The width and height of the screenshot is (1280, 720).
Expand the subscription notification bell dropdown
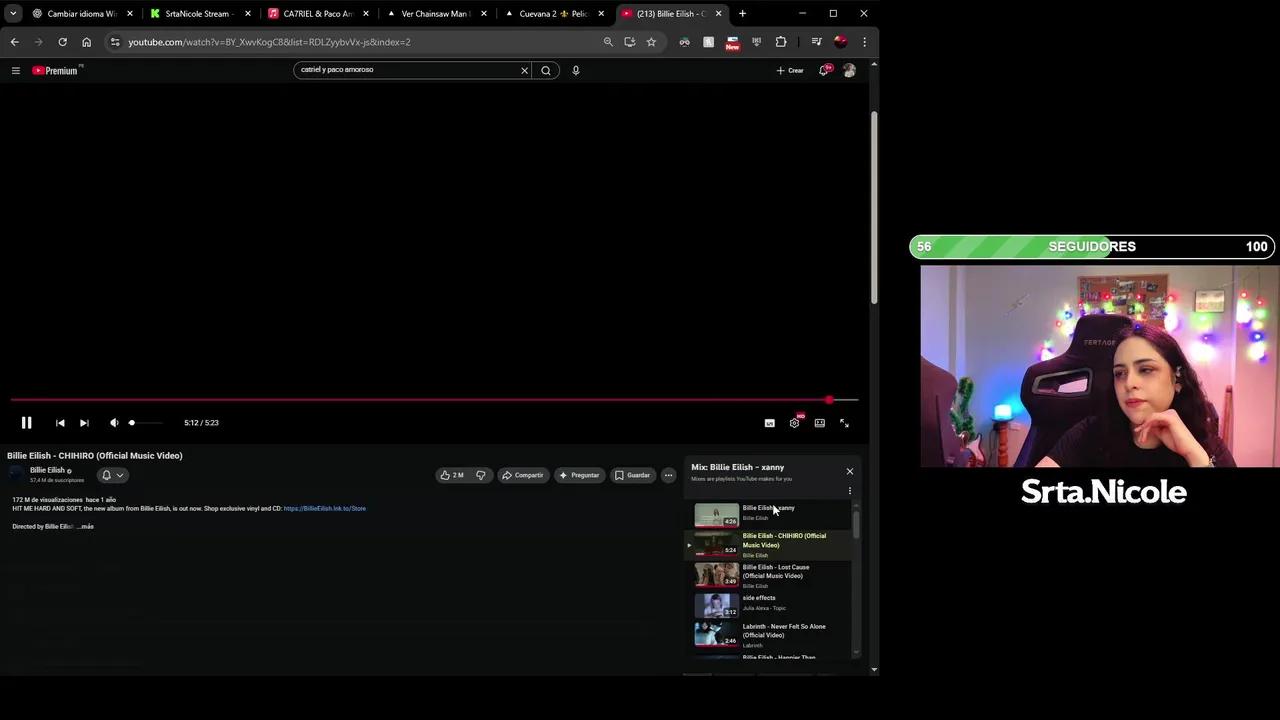112,475
